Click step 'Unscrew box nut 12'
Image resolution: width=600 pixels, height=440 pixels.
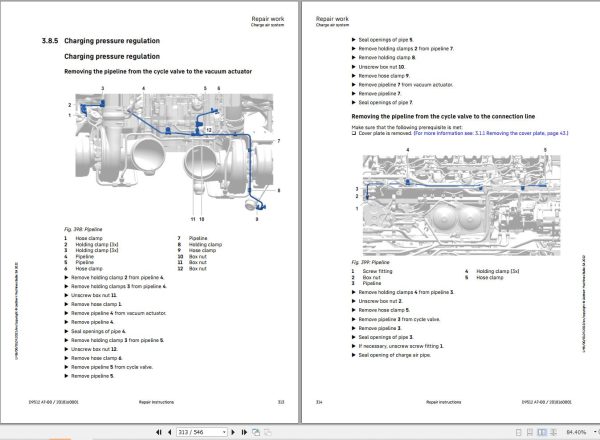[94, 349]
